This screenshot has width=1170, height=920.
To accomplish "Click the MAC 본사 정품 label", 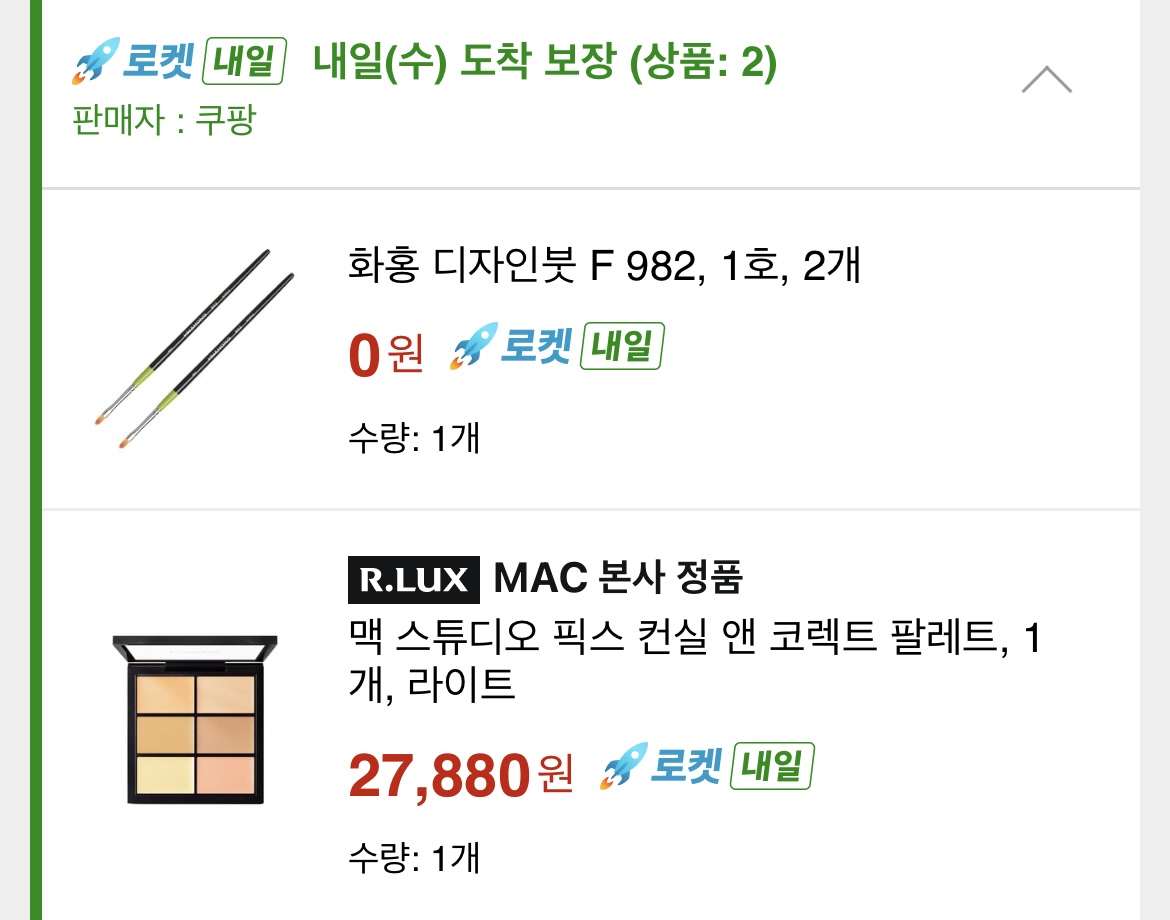I will pos(618,578).
